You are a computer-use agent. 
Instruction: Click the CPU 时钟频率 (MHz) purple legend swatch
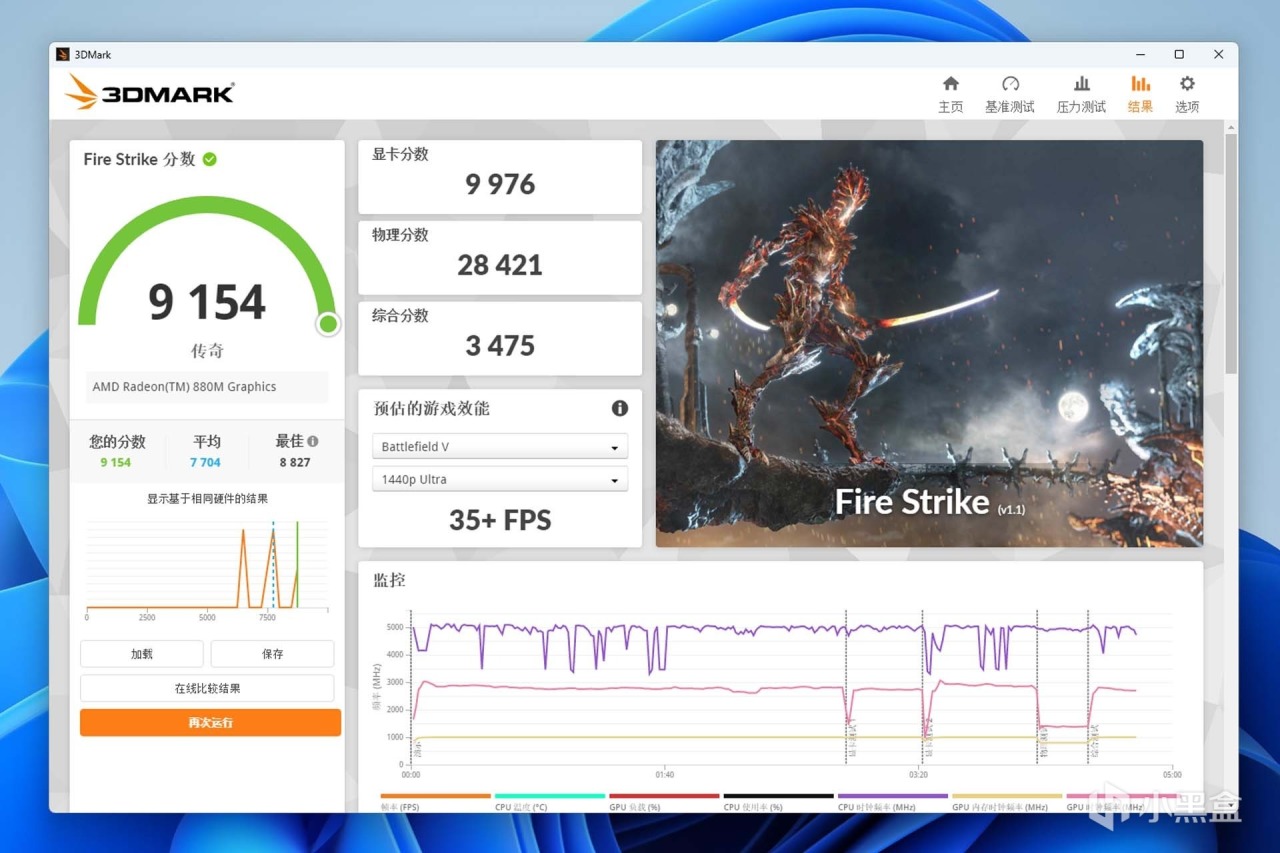pyautogui.click(x=892, y=796)
